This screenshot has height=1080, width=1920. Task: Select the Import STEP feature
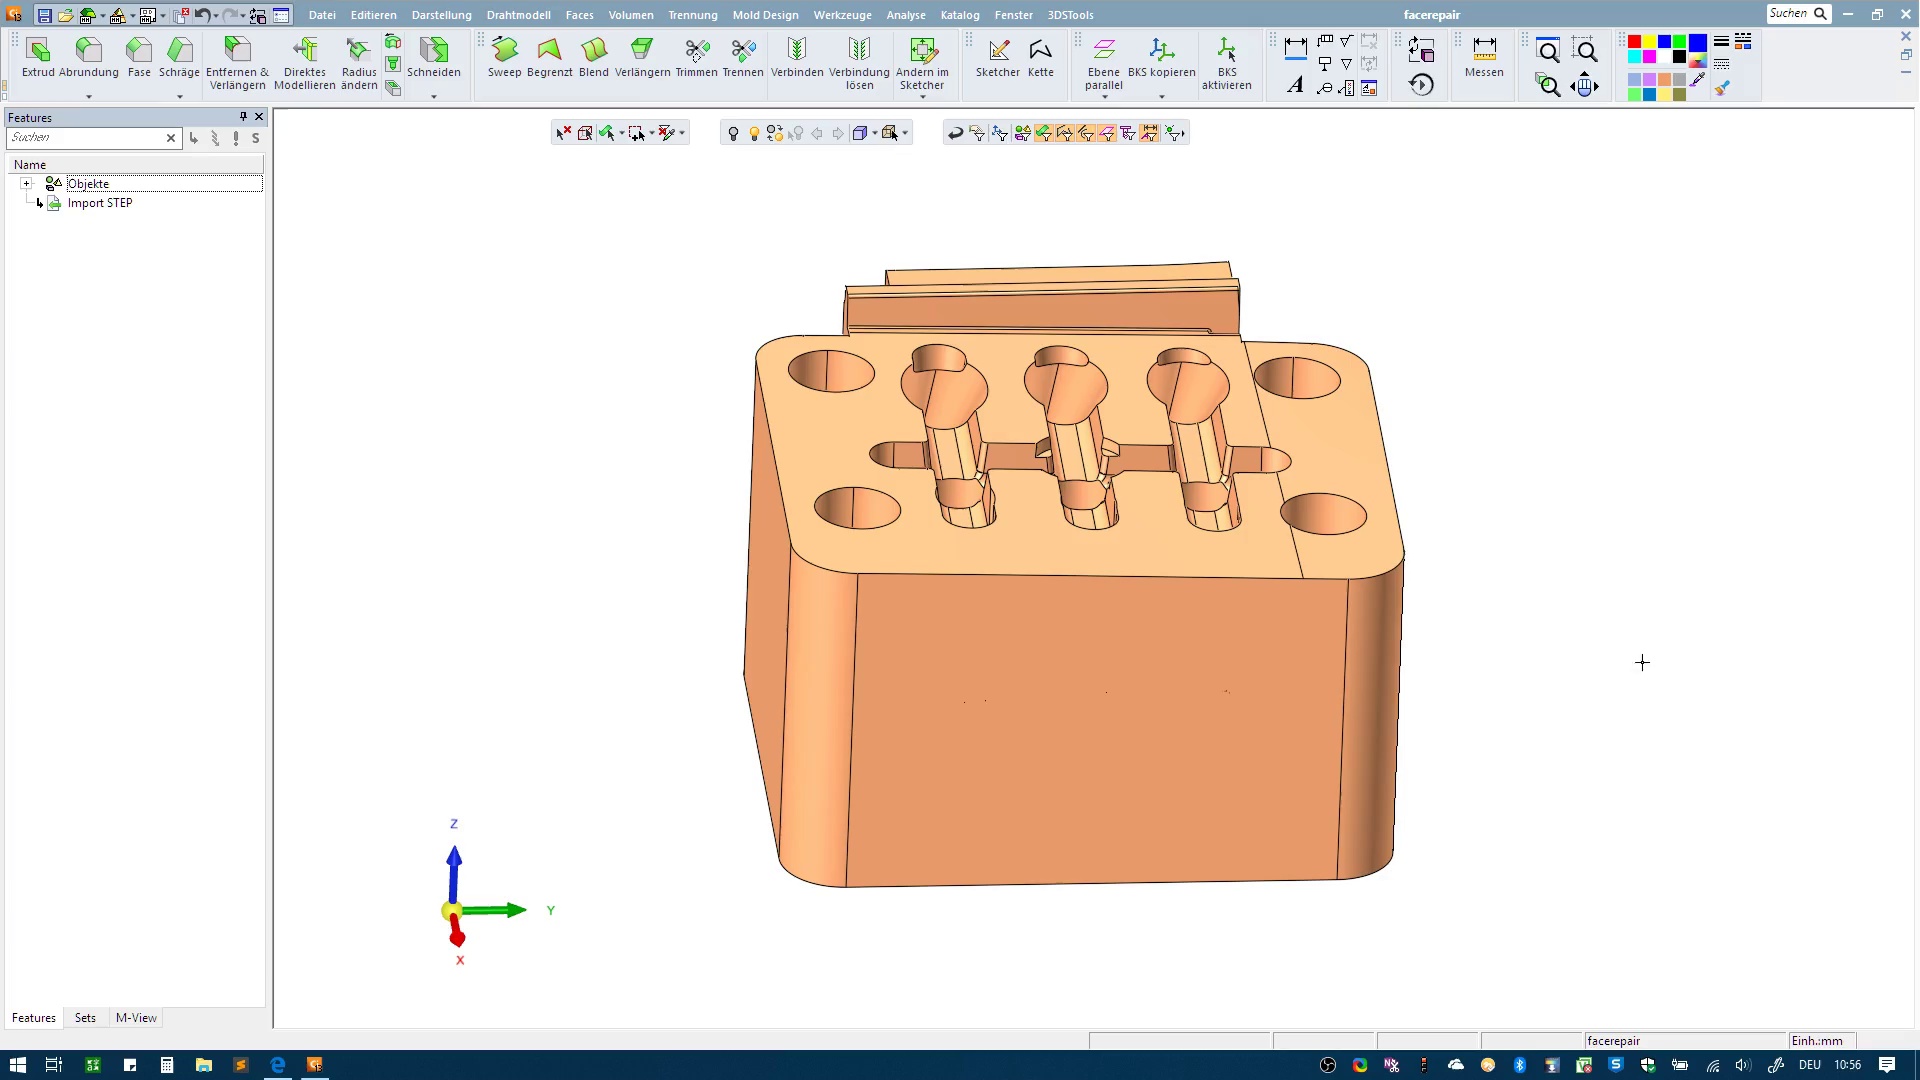tap(99, 203)
